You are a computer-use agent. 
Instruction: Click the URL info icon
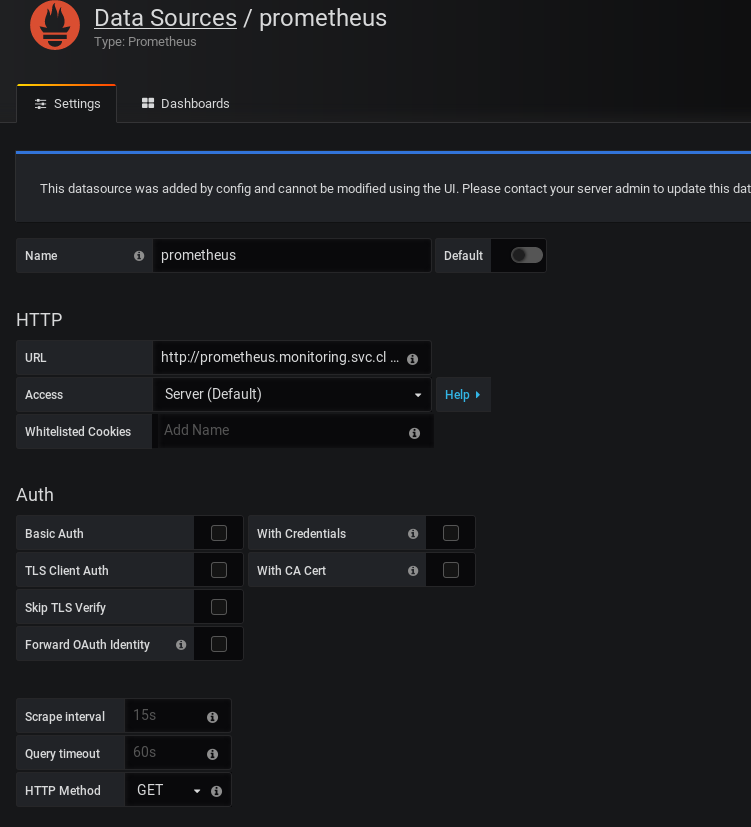click(x=412, y=359)
